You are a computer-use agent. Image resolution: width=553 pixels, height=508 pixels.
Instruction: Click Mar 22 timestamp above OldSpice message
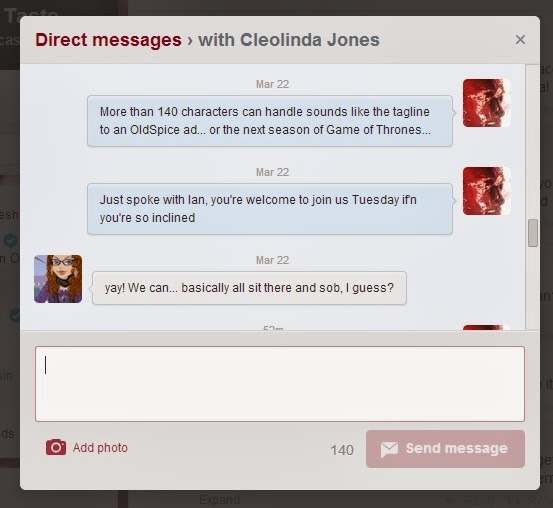(x=272, y=84)
